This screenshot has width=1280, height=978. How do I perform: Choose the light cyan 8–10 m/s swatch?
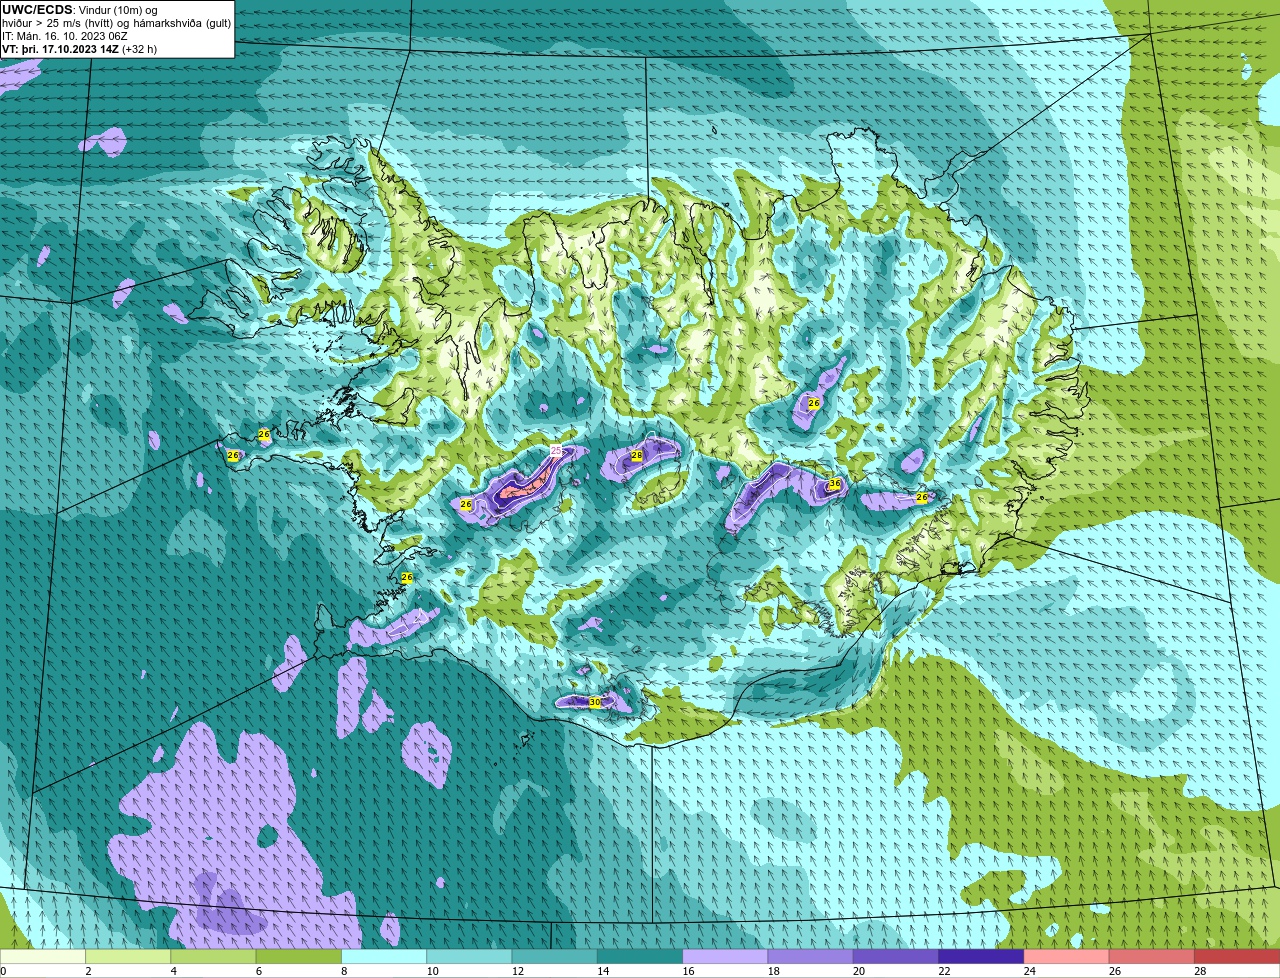click(384, 957)
